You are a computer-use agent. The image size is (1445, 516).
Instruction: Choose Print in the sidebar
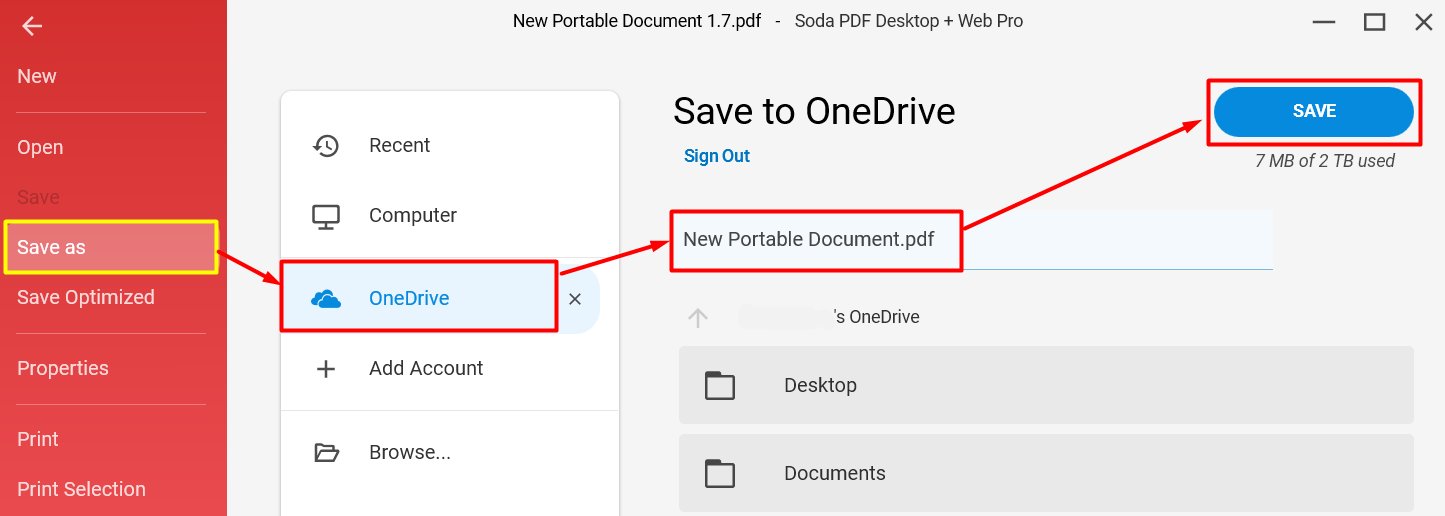coord(38,439)
